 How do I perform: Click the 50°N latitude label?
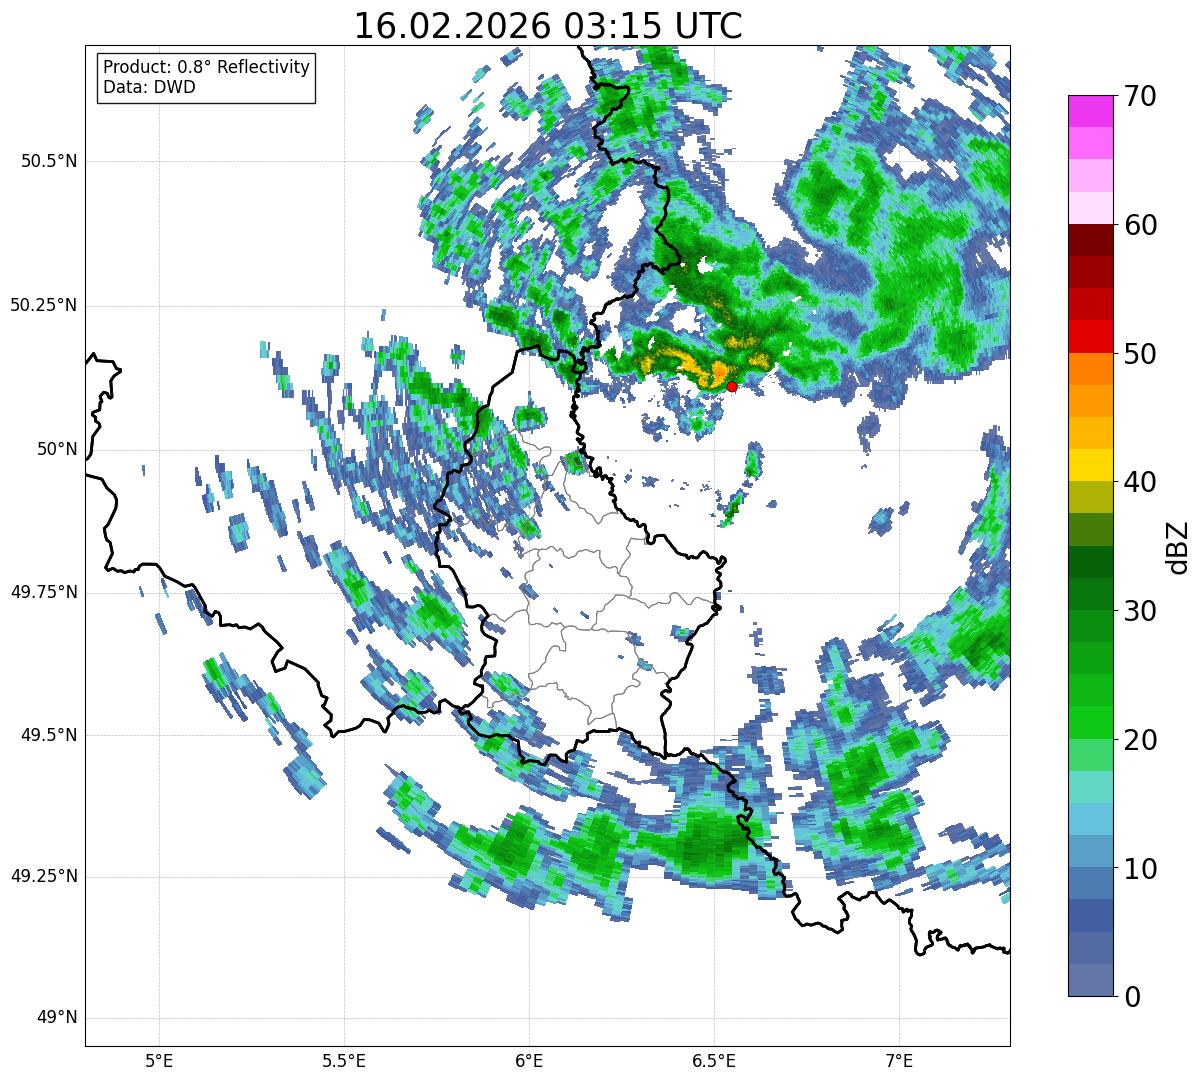[57, 449]
